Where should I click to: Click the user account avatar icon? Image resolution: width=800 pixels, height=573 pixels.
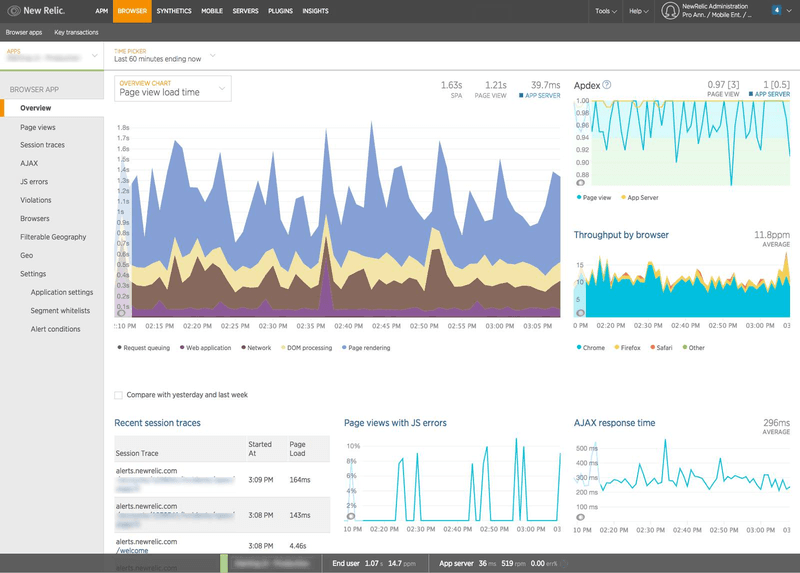point(670,11)
